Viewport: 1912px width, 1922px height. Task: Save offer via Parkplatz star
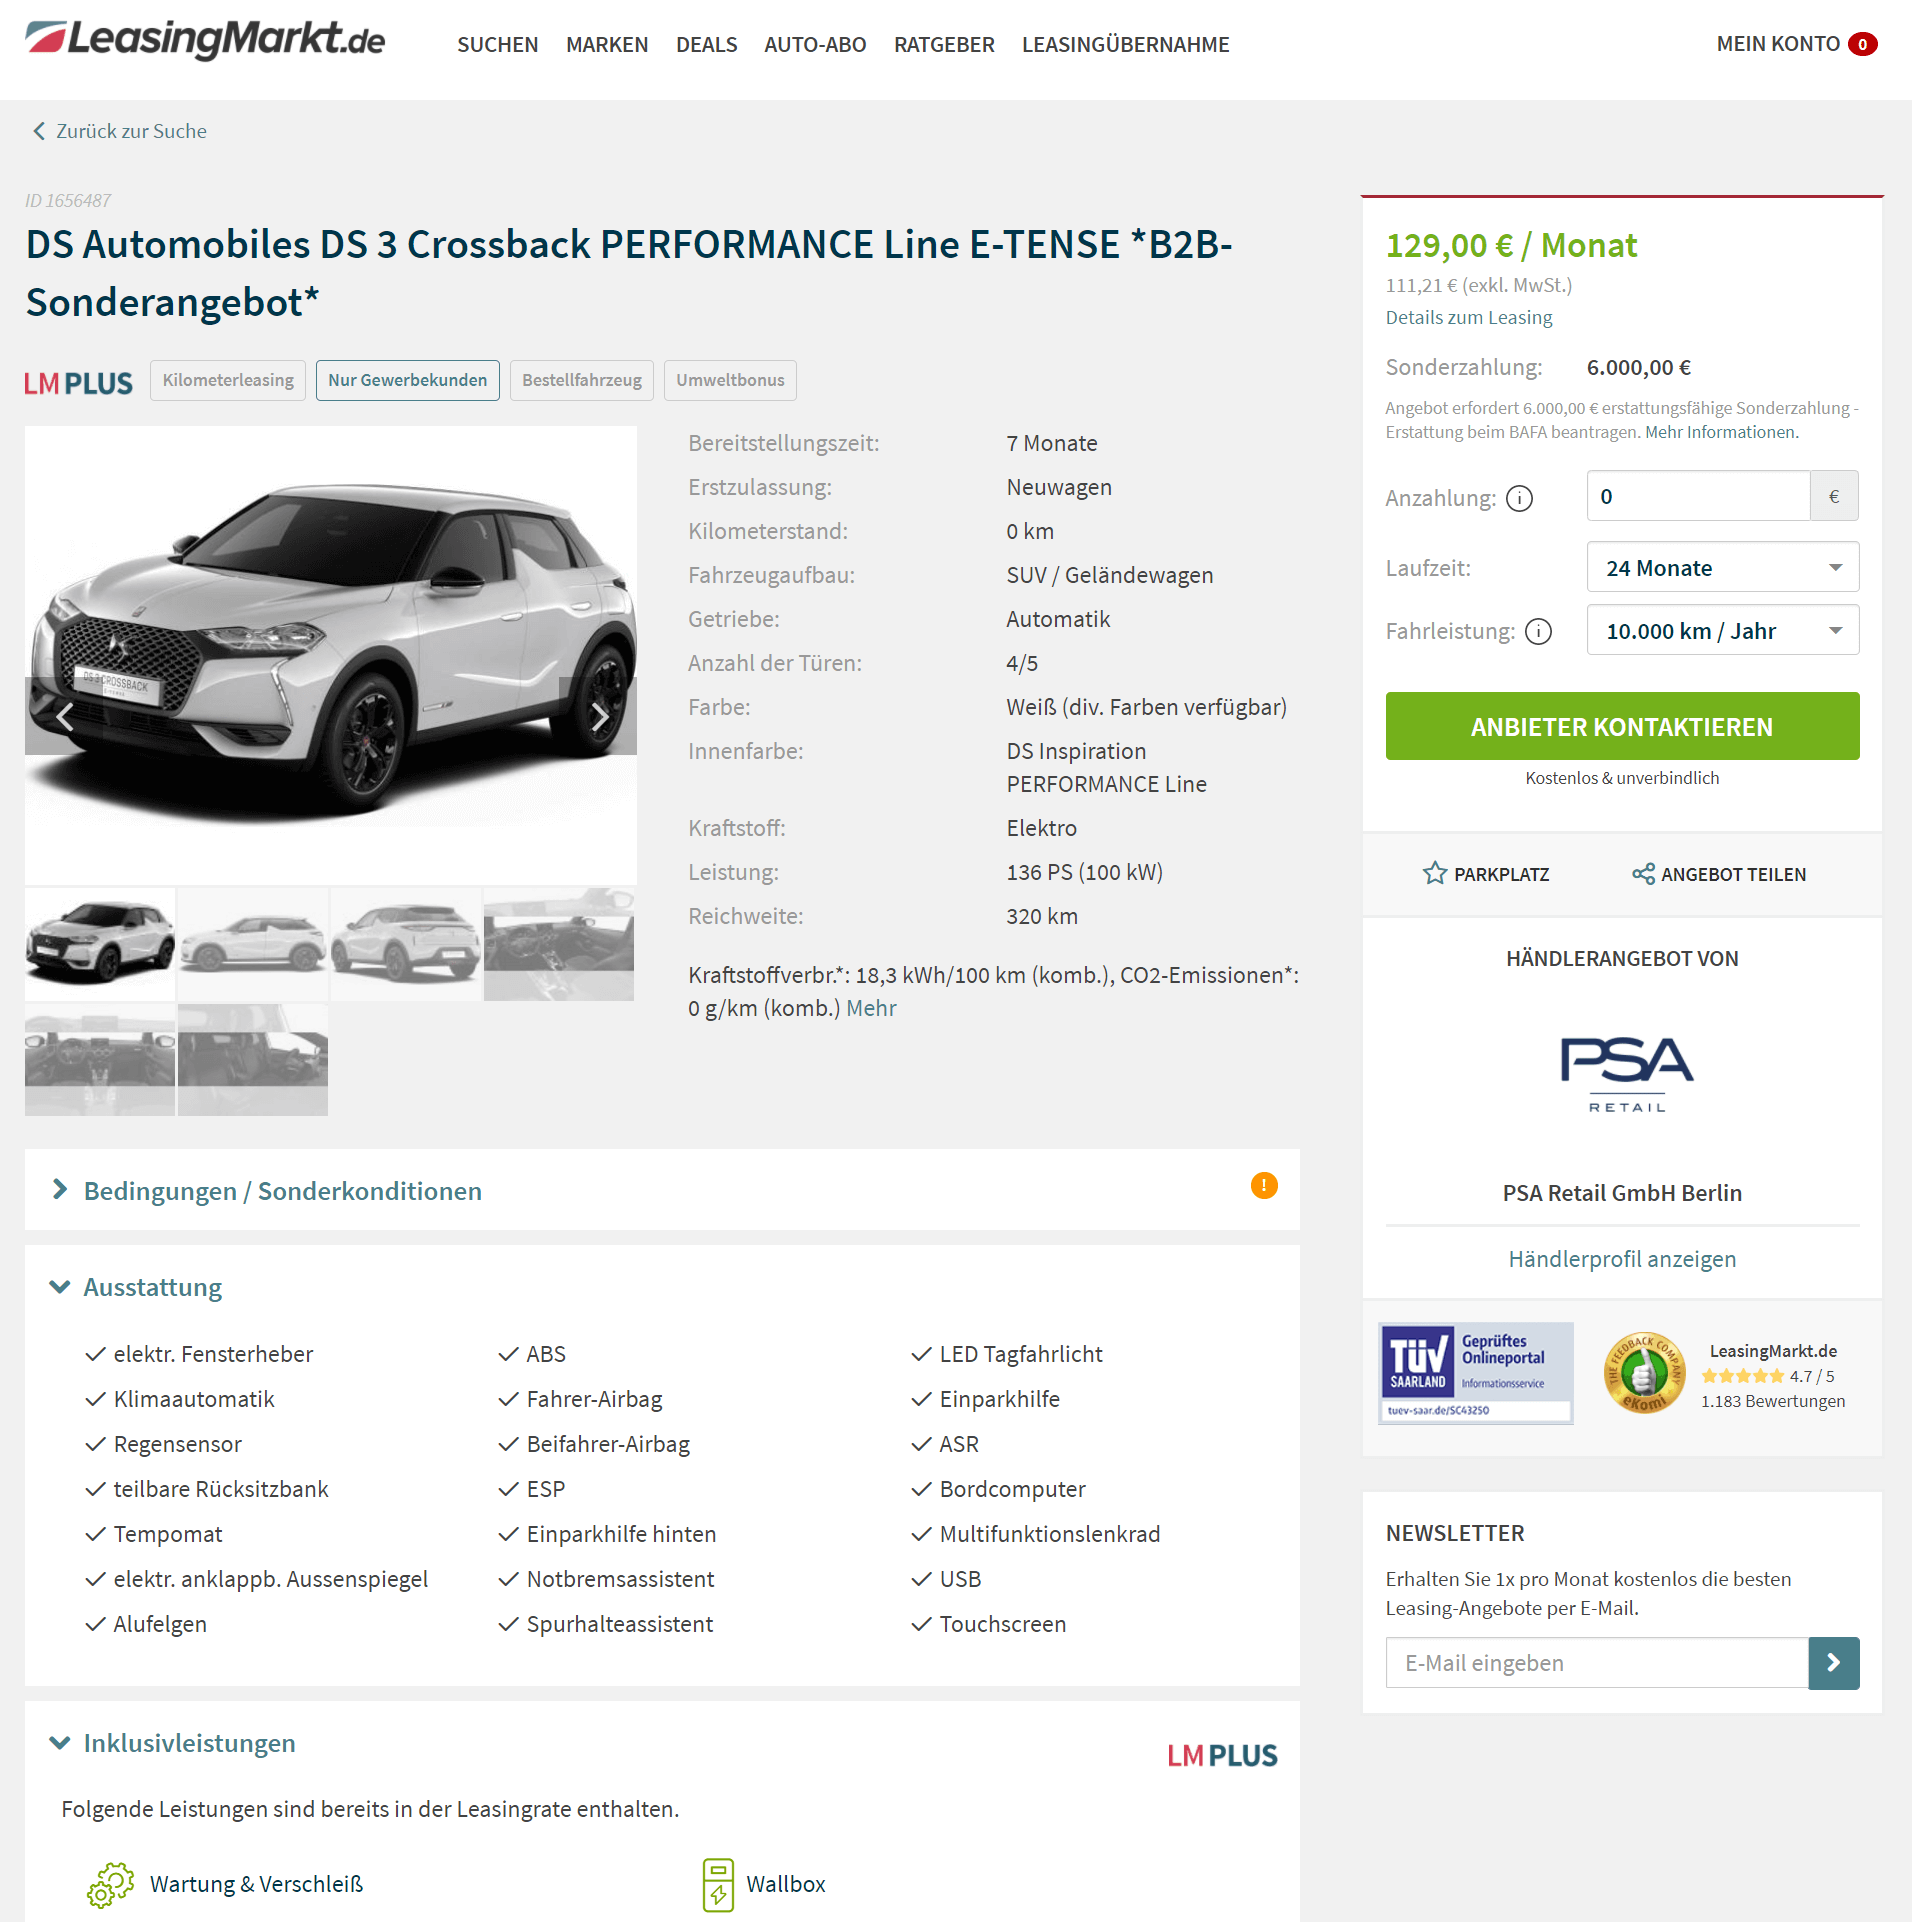1435,874
